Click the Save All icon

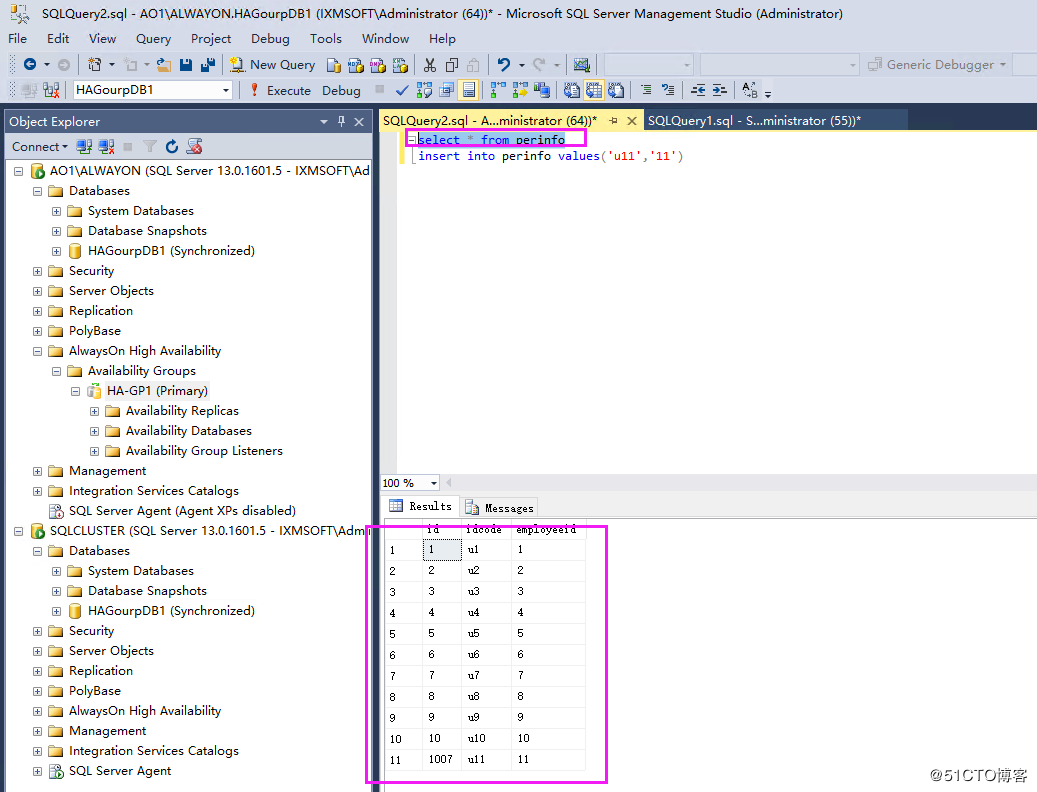click(x=208, y=65)
